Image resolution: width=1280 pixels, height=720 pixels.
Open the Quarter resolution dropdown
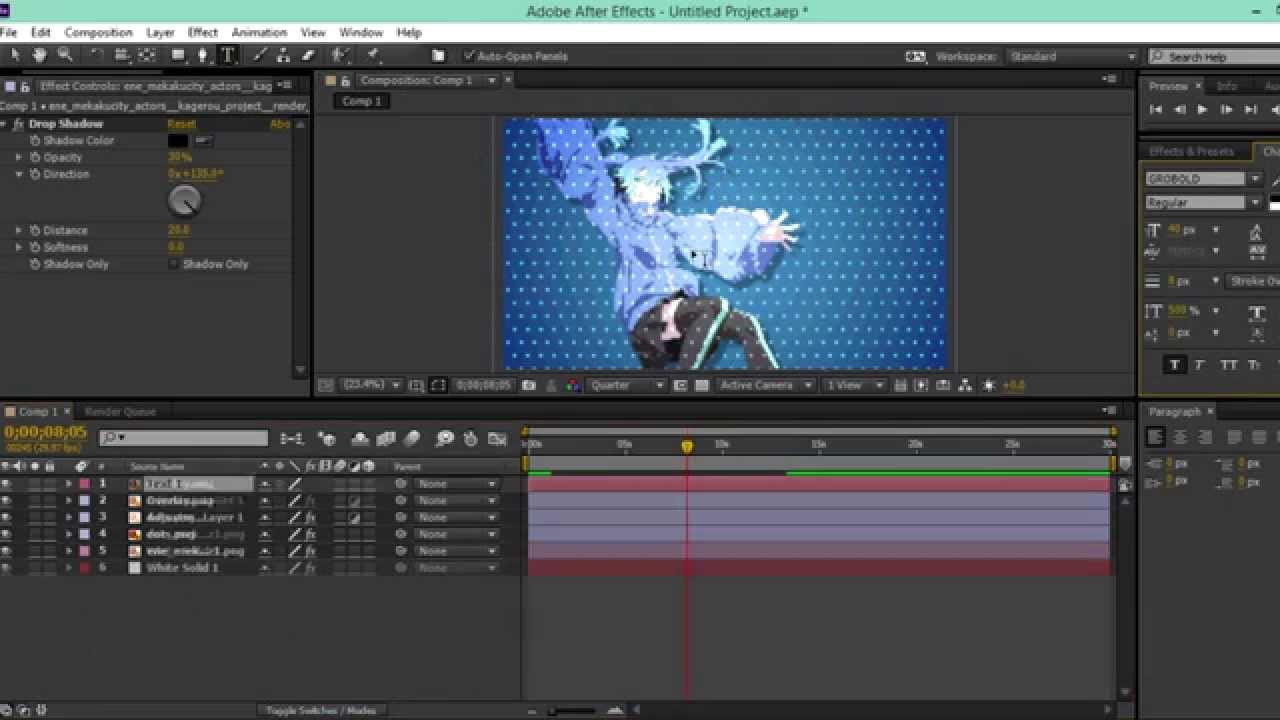pyautogui.click(x=626, y=385)
